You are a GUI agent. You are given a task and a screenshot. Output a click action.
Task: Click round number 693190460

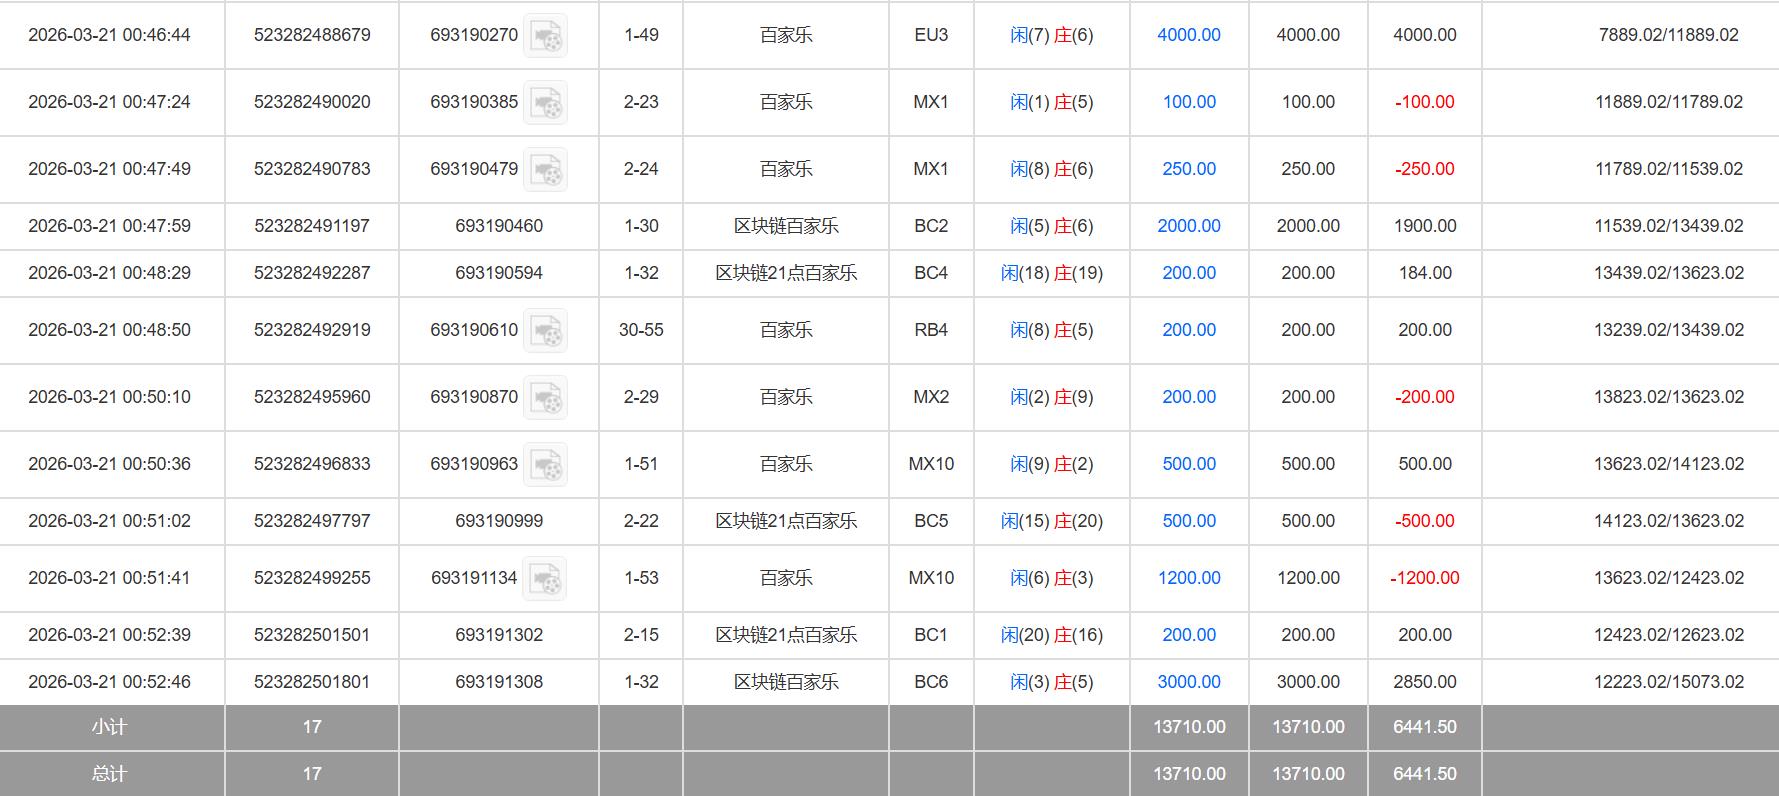[498, 226]
